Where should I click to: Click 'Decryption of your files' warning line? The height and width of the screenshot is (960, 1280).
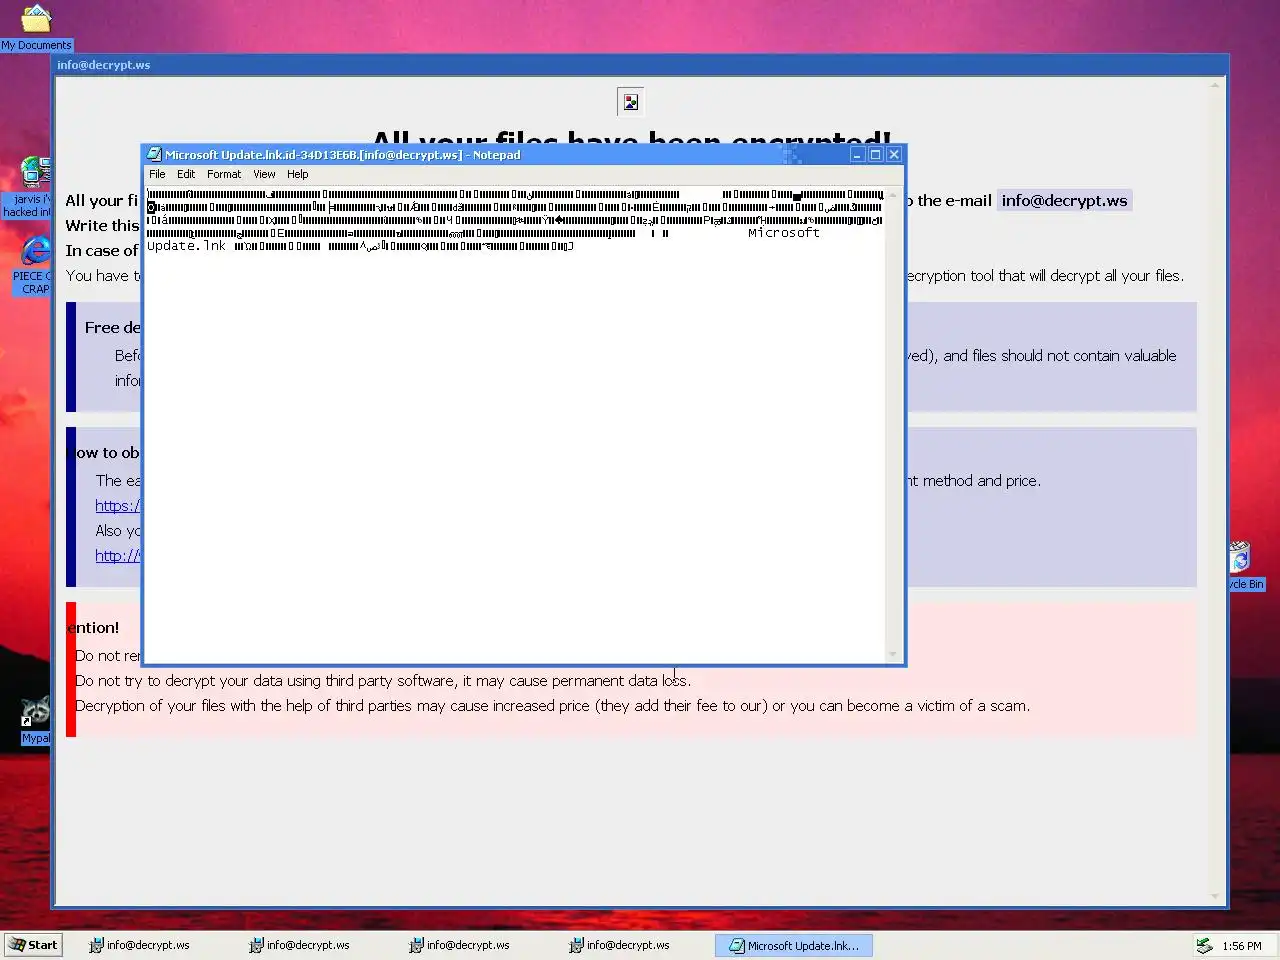(553, 706)
